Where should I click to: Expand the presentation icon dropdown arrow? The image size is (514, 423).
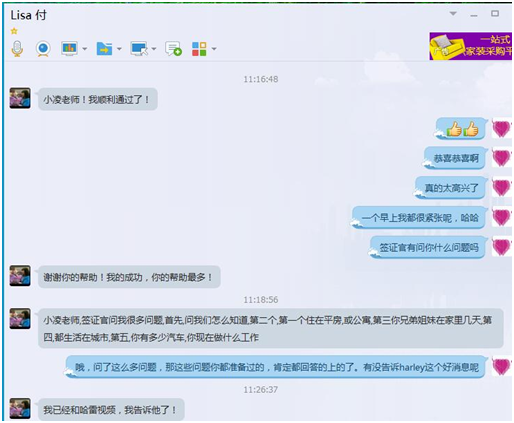pyautogui.click(x=85, y=49)
